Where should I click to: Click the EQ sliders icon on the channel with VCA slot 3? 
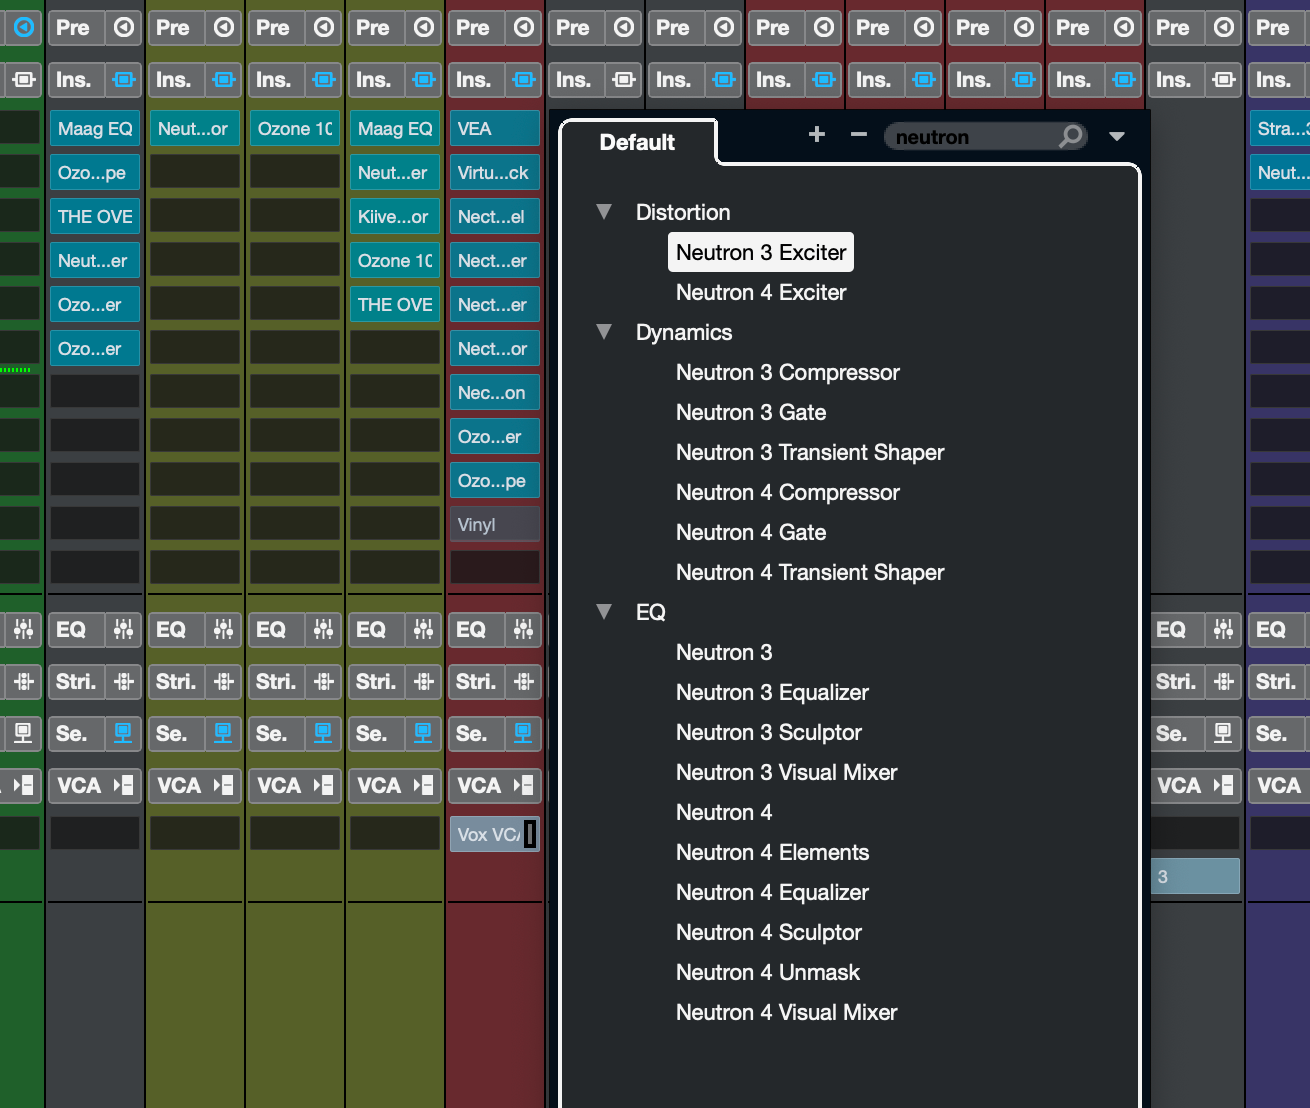1223,629
